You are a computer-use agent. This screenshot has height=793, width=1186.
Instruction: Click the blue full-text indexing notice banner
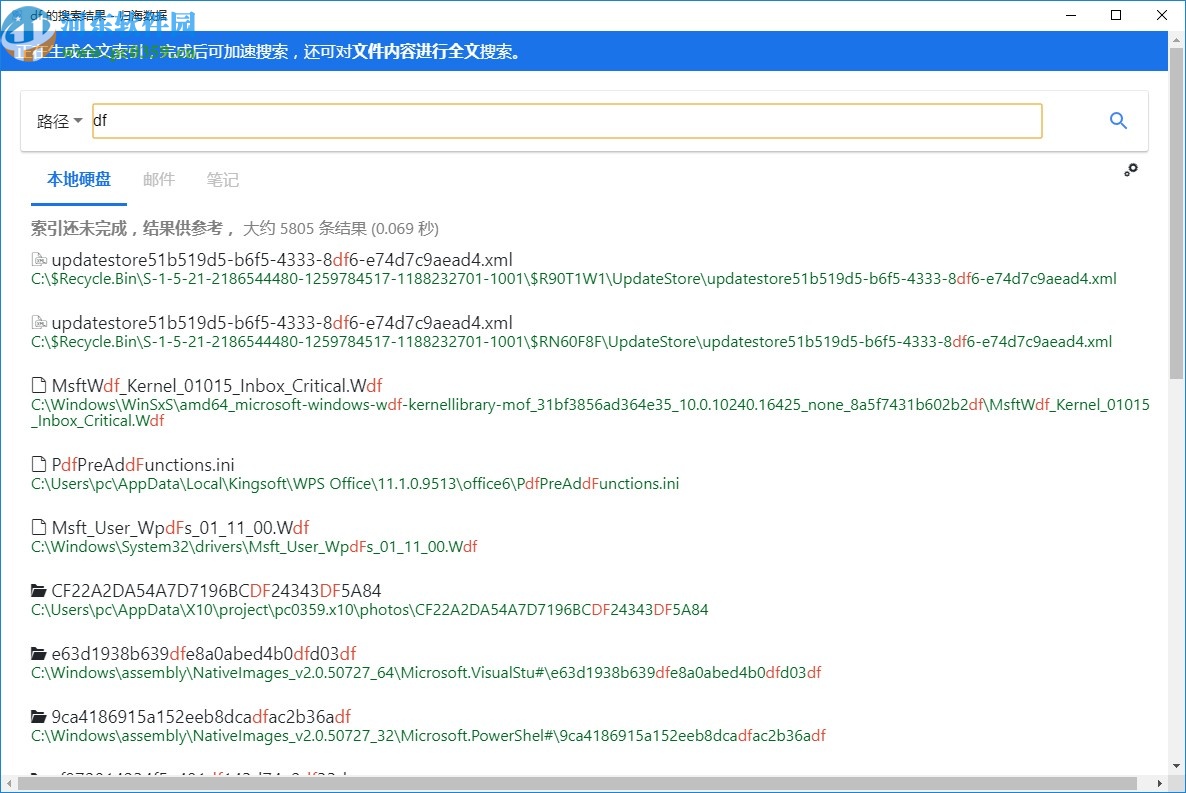584,51
